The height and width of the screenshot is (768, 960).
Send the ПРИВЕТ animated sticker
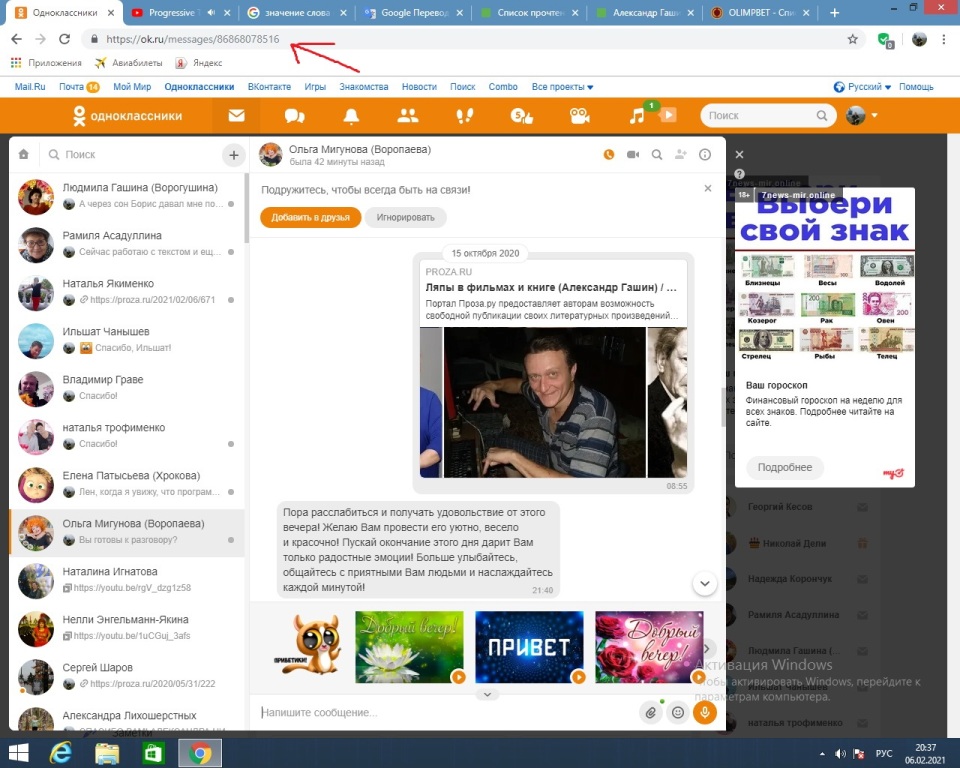(529, 647)
